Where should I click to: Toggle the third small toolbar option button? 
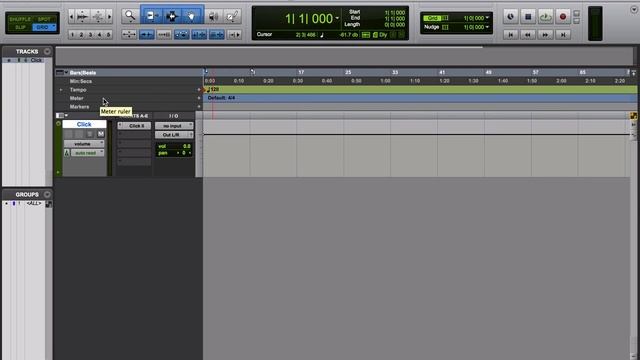[x=164, y=35]
